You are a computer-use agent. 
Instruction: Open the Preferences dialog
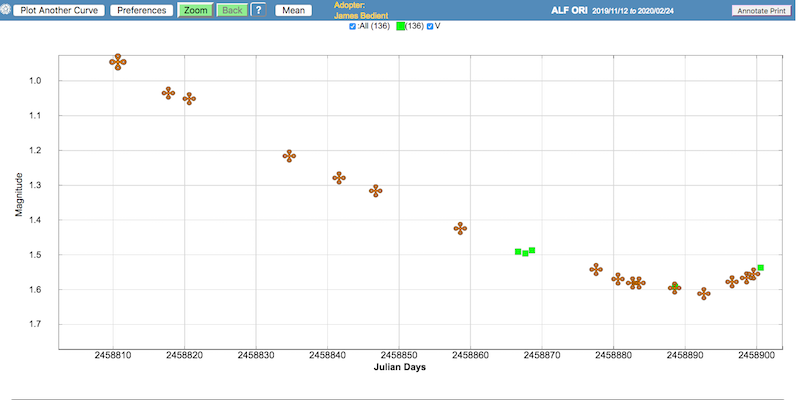142,10
